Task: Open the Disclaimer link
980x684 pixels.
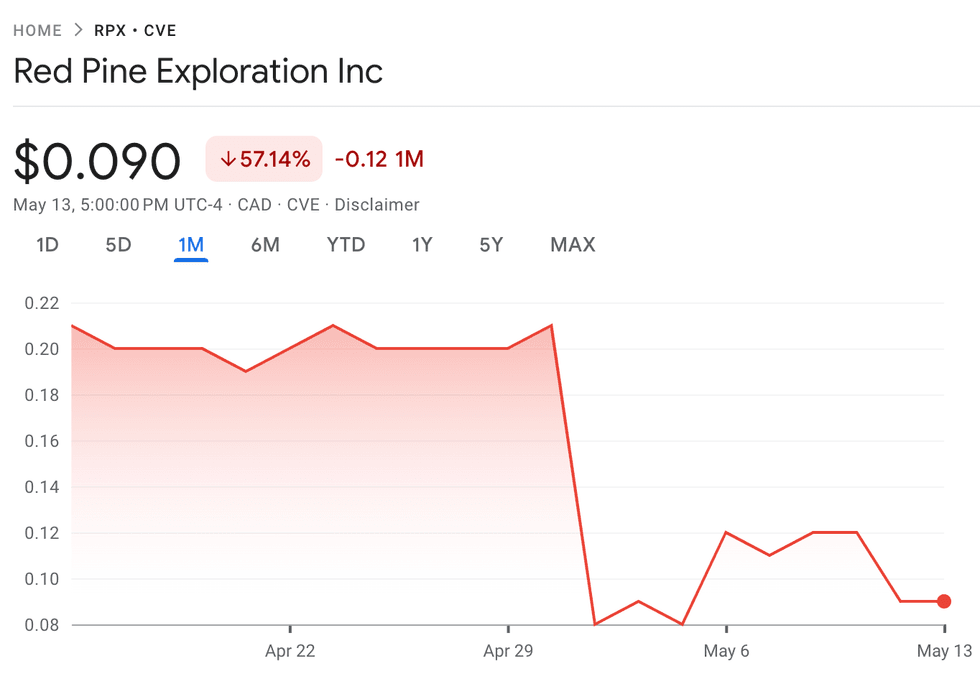Action: (377, 205)
